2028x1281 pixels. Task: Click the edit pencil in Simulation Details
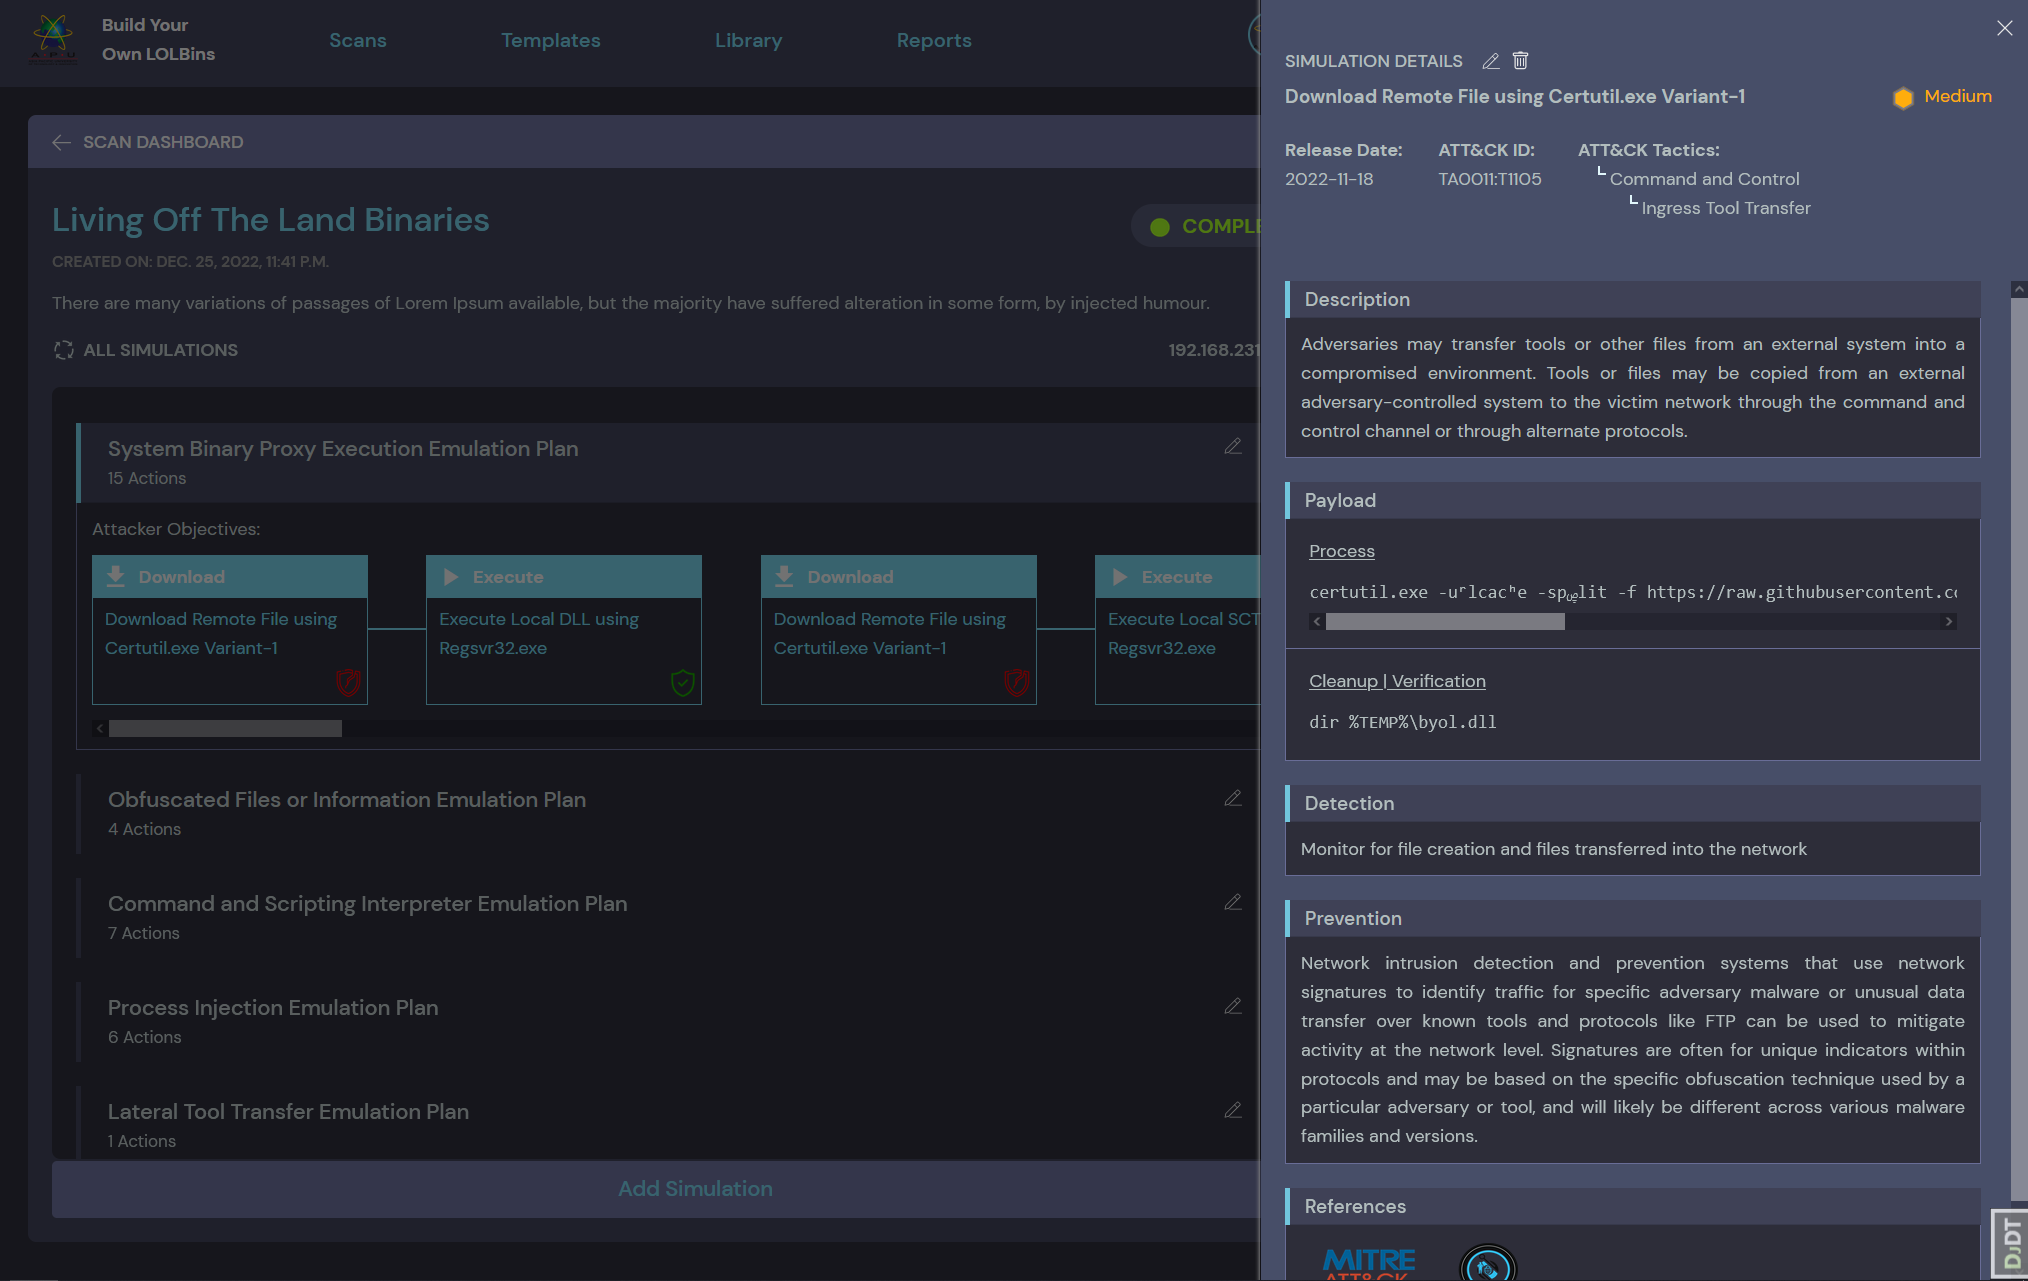1490,61
